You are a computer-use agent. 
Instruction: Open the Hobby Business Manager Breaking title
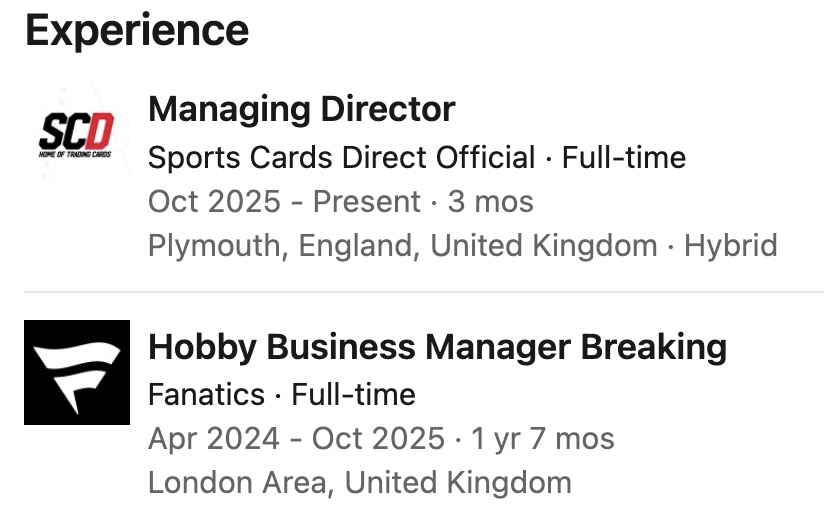[x=437, y=347]
